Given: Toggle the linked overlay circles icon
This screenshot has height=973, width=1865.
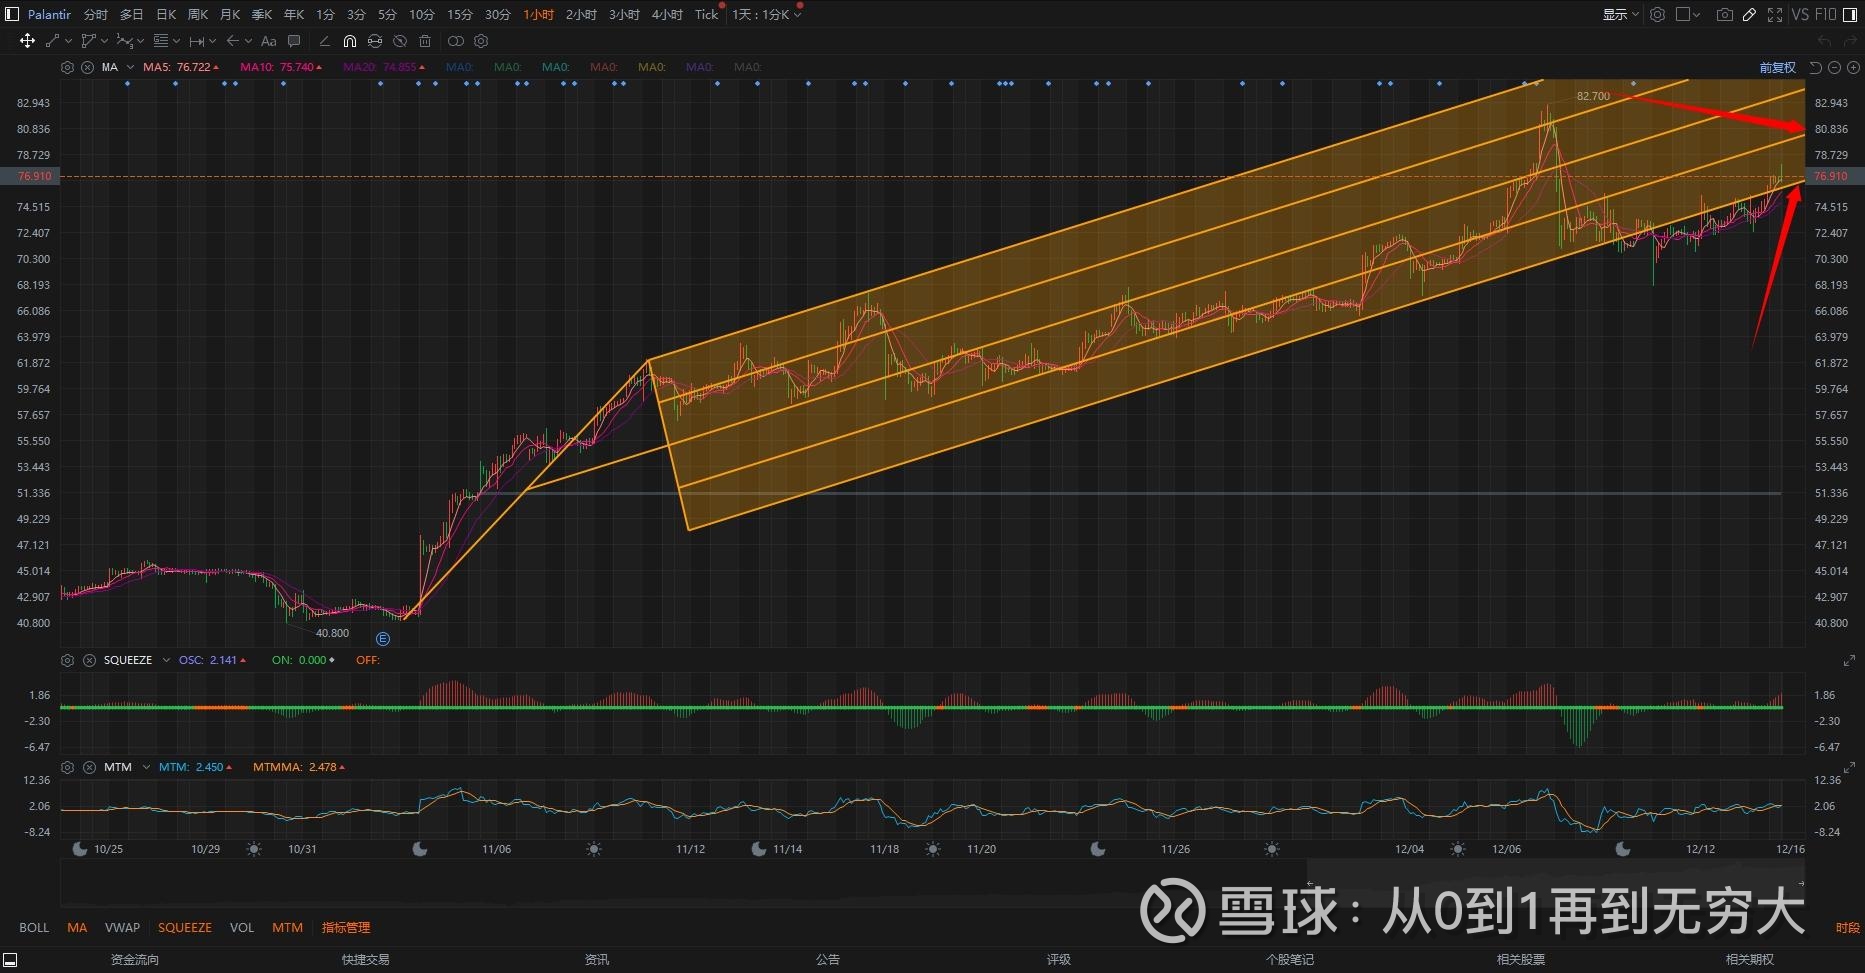Looking at the screenshot, I should pos(456,41).
